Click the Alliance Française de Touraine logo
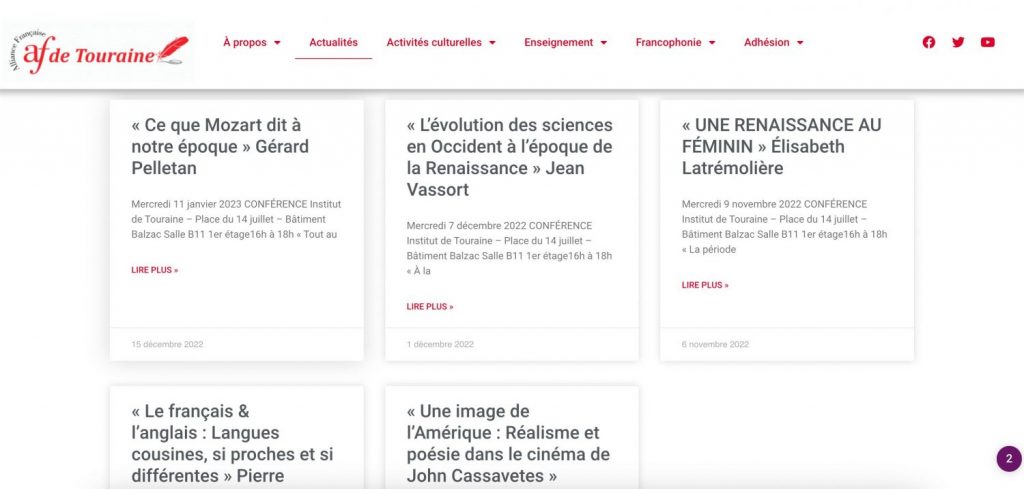 pyautogui.click(x=98, y=51)
